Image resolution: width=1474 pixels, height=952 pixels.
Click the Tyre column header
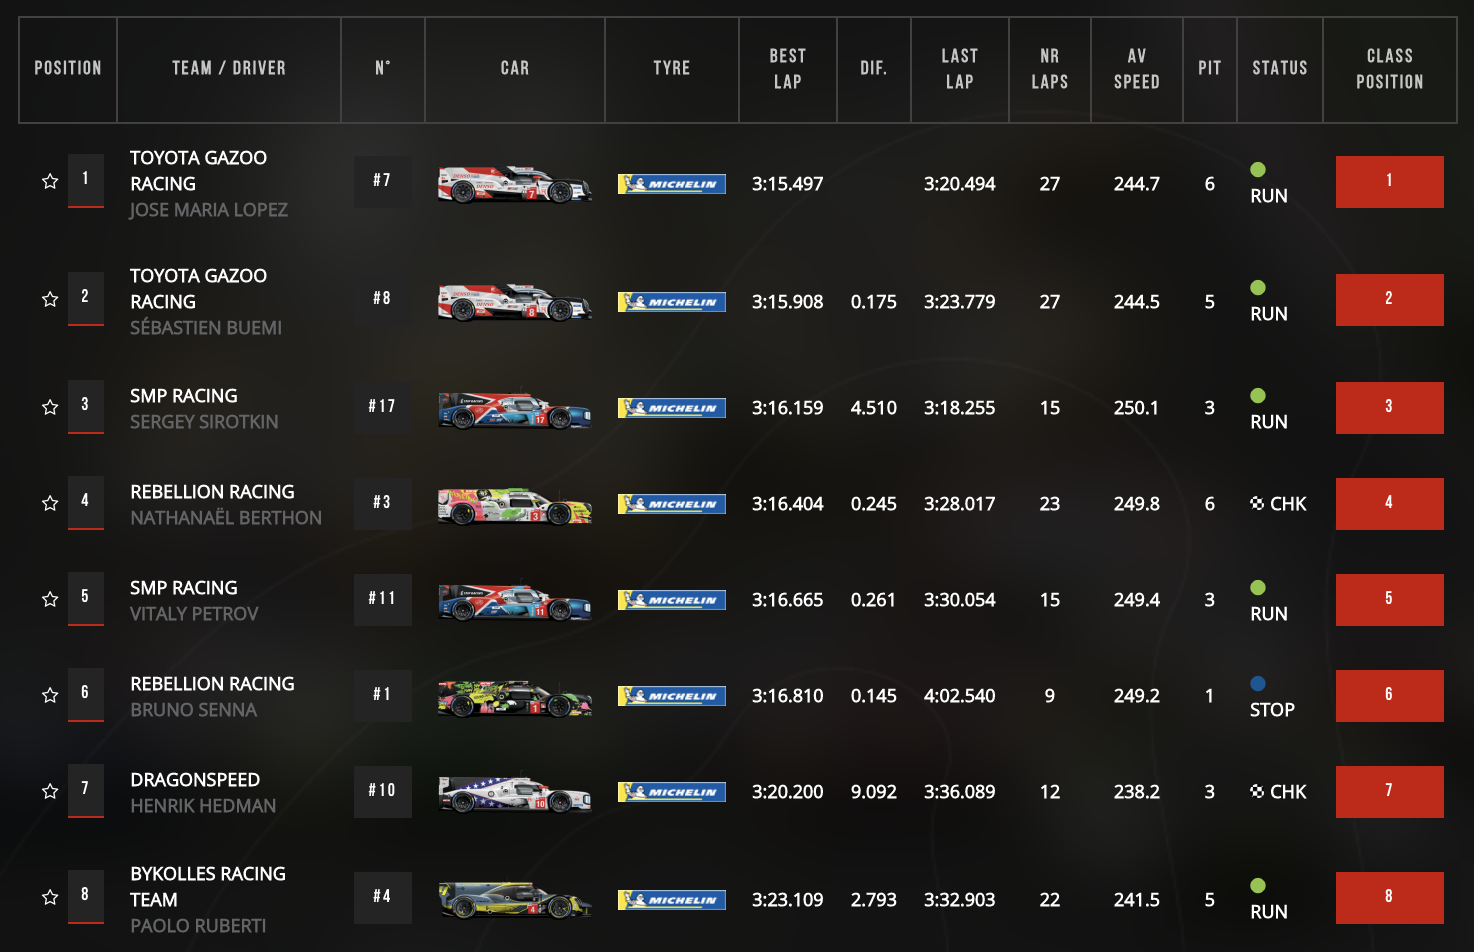(672, 69)
